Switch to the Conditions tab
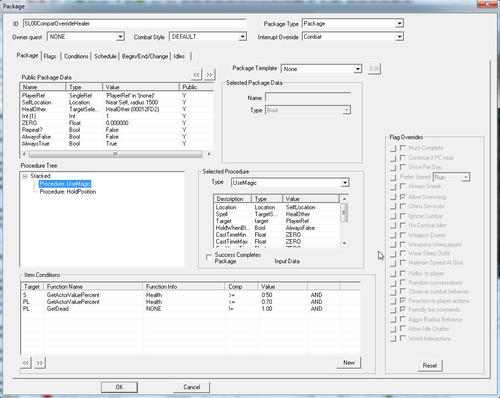This screenshot has width=500, height=398. [76, 56]
